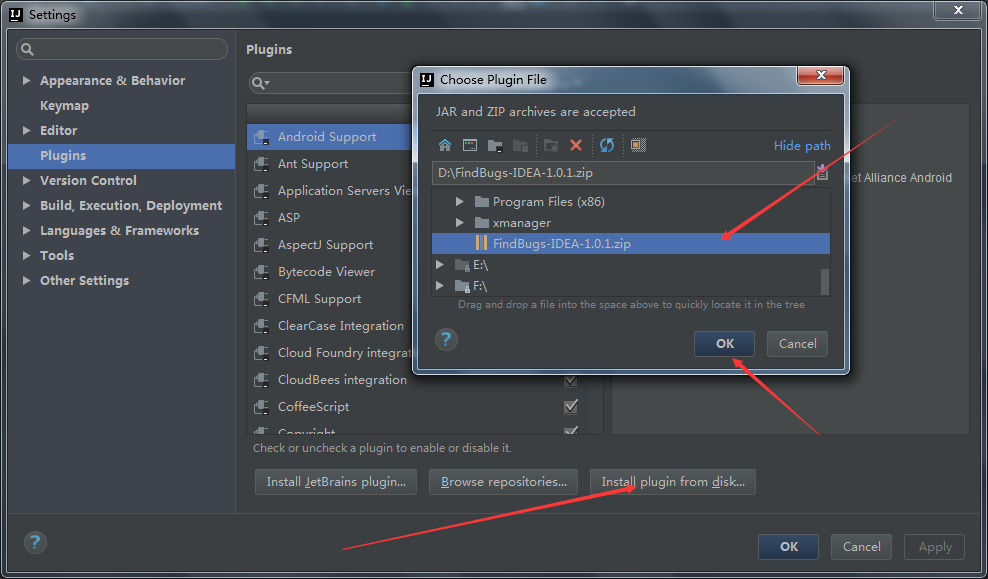Image resolution: width=988 pixels, height=579 pixels.
Task: Click the plugin search magnifier icon
Action: pos(259,83)
